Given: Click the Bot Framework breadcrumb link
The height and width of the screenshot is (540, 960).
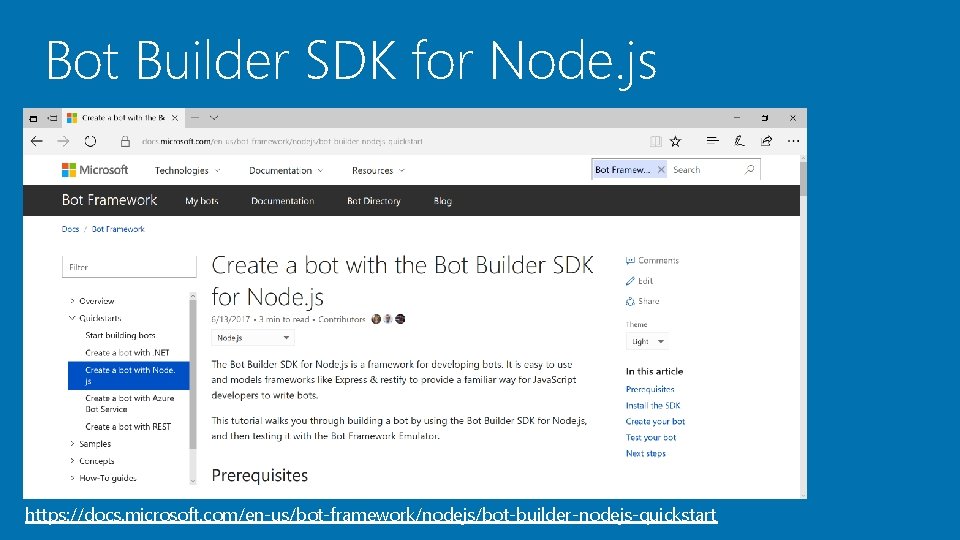Looking at the screenshot, I should [118, 229].
